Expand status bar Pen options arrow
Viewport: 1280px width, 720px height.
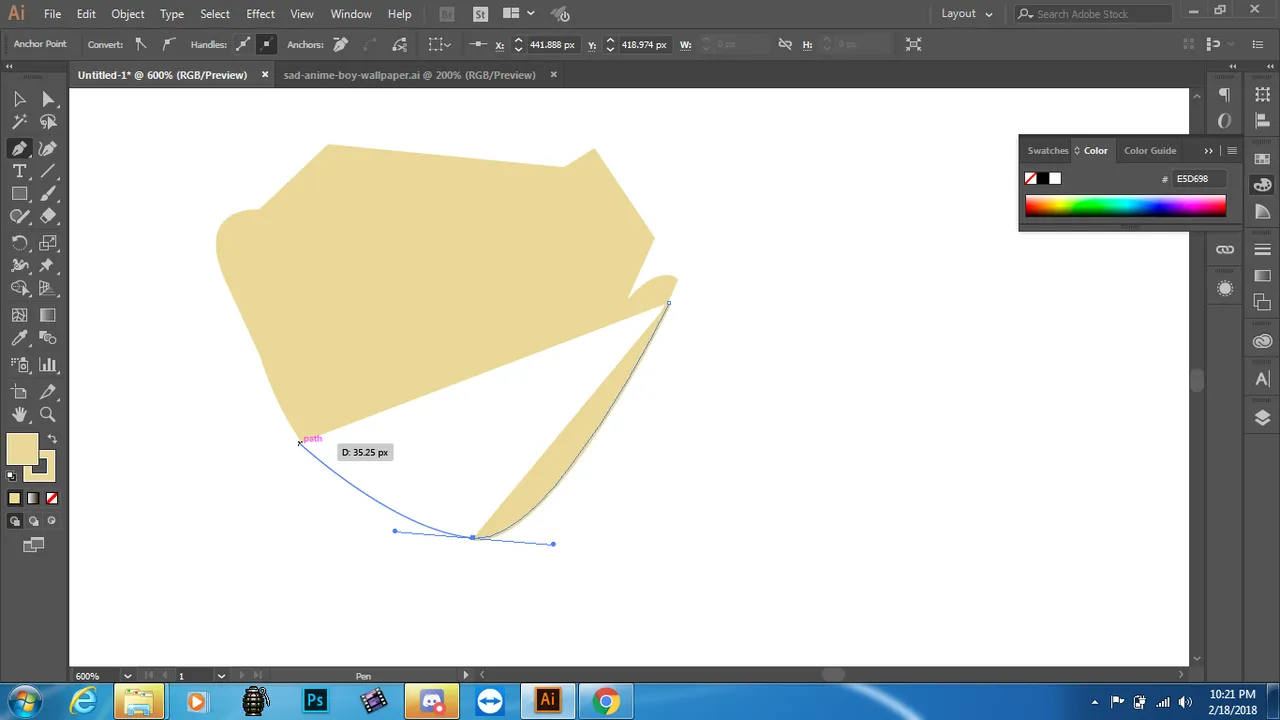point(465,676)
